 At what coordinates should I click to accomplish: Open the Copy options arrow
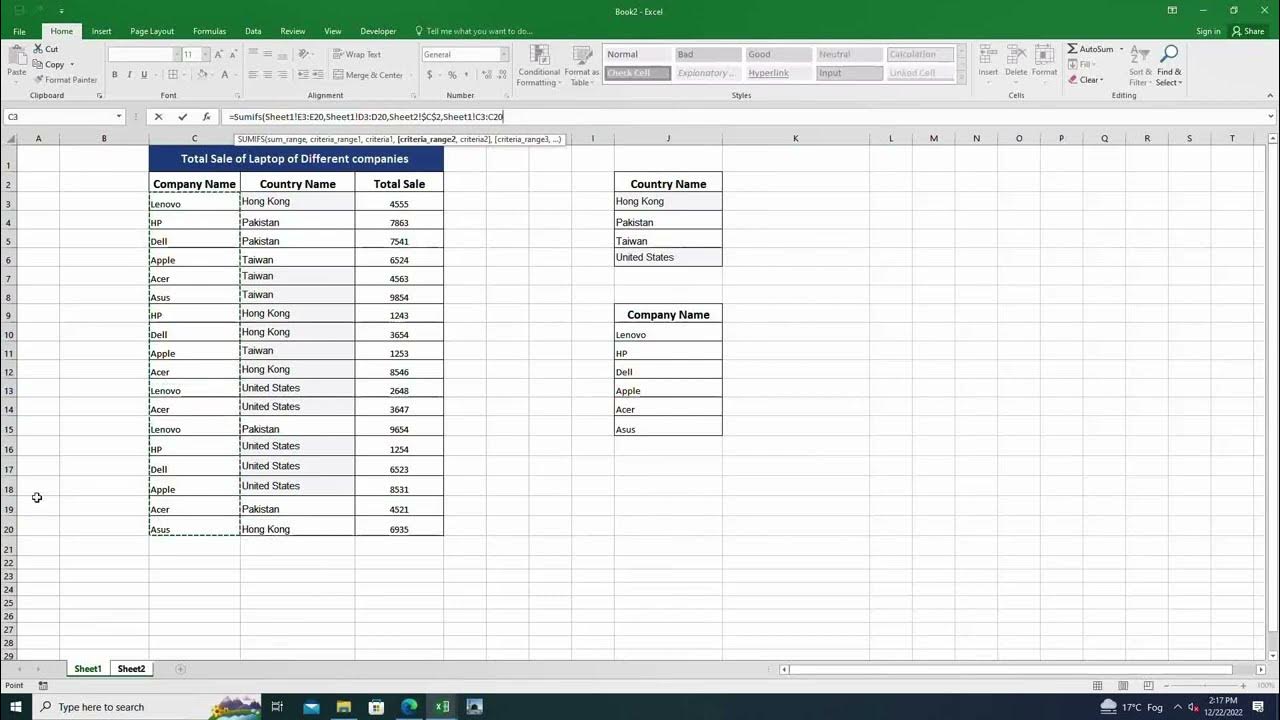click(72, 65)
